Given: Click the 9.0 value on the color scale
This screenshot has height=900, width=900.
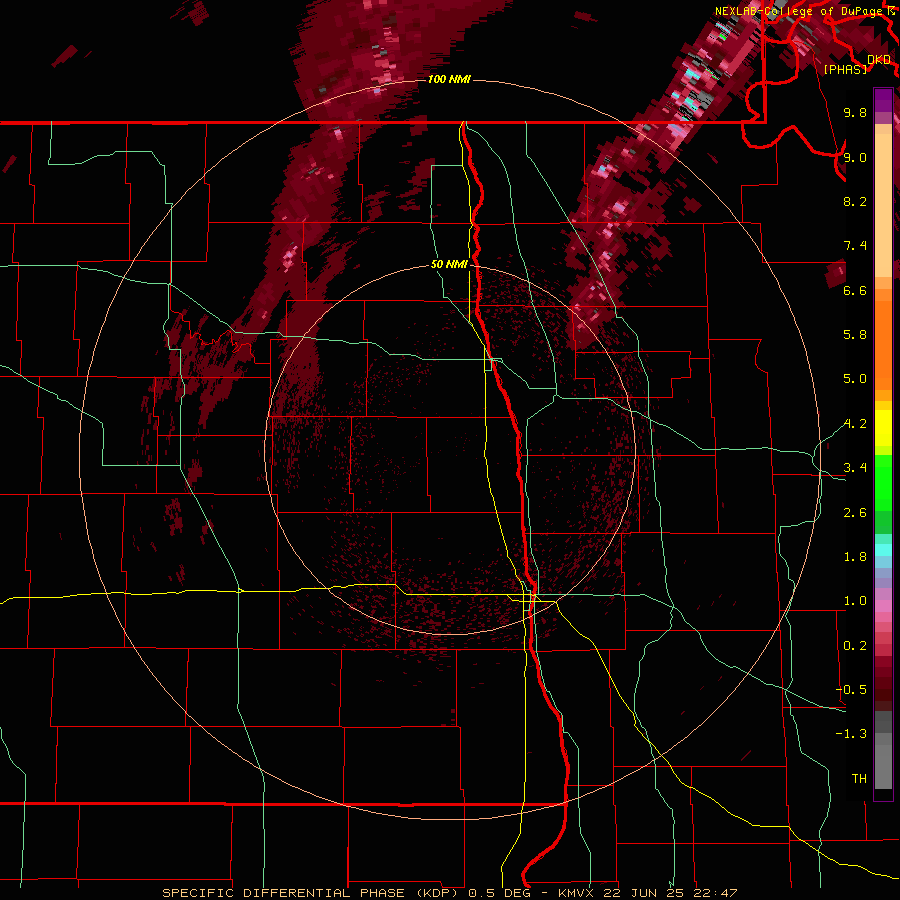Looking at the screenshot, I should click(855, 157).
